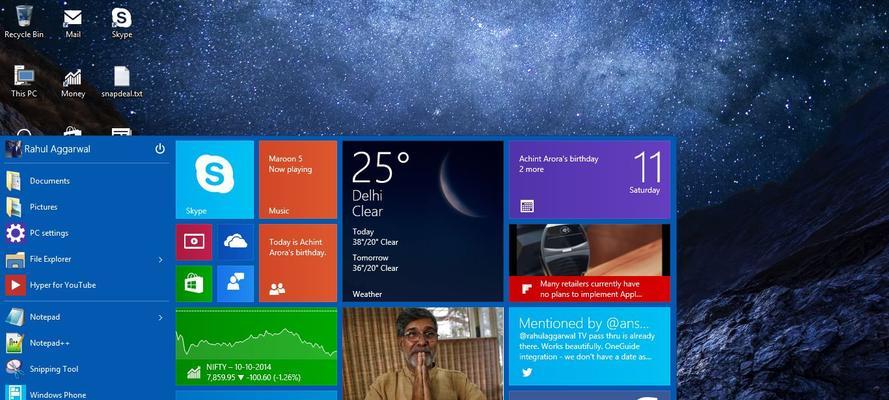Click the Notepad++ app icon
This screenshot has width=889, height=400.
14,343
